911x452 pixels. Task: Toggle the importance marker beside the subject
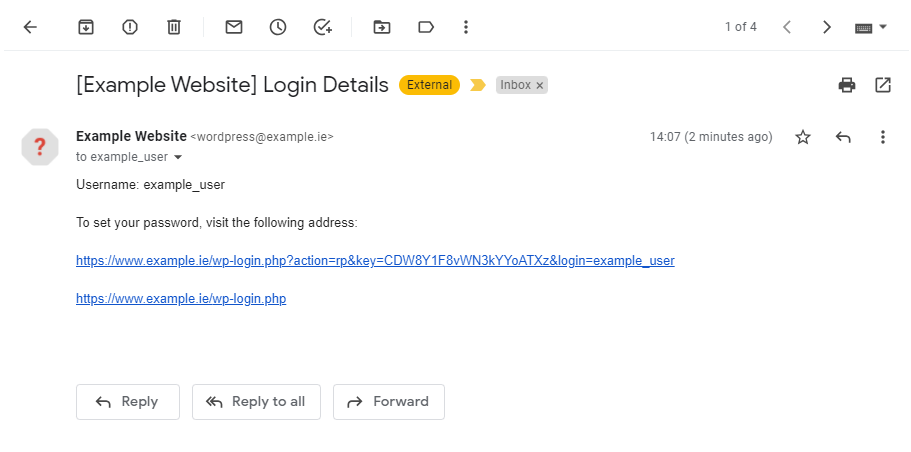point(478,85)
